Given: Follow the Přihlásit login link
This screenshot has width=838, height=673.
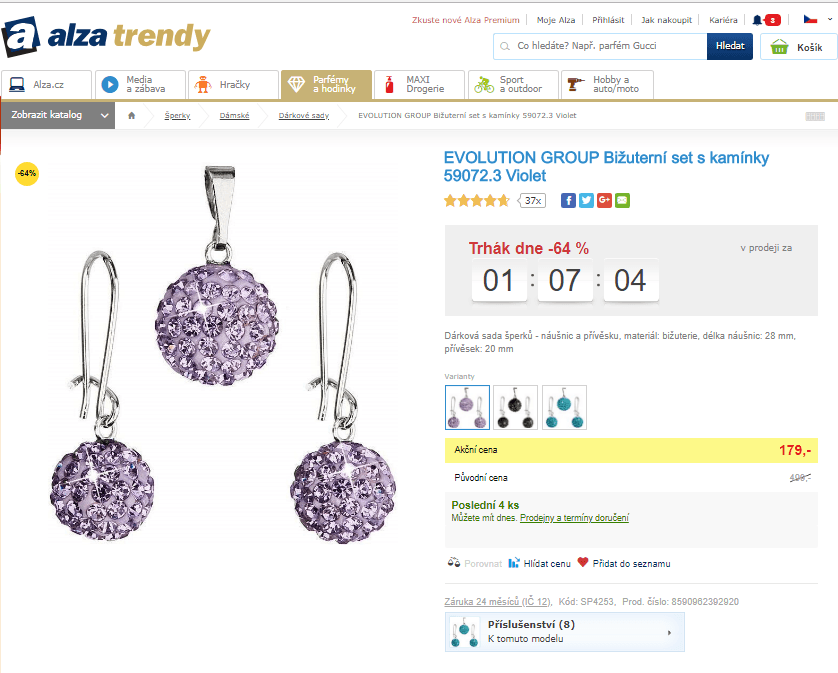Looking at the screenshot, I should (x=608, y=20).
